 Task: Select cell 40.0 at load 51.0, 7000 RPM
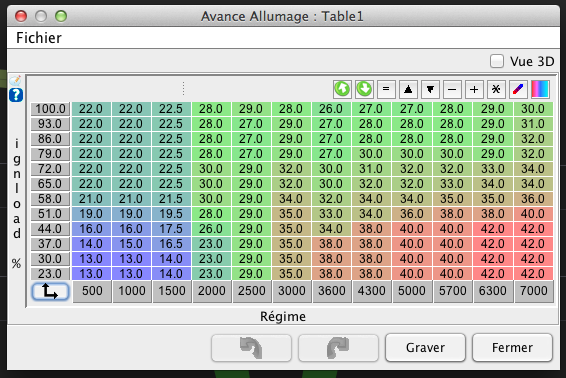pyautogui.click(x=533, y=214)
